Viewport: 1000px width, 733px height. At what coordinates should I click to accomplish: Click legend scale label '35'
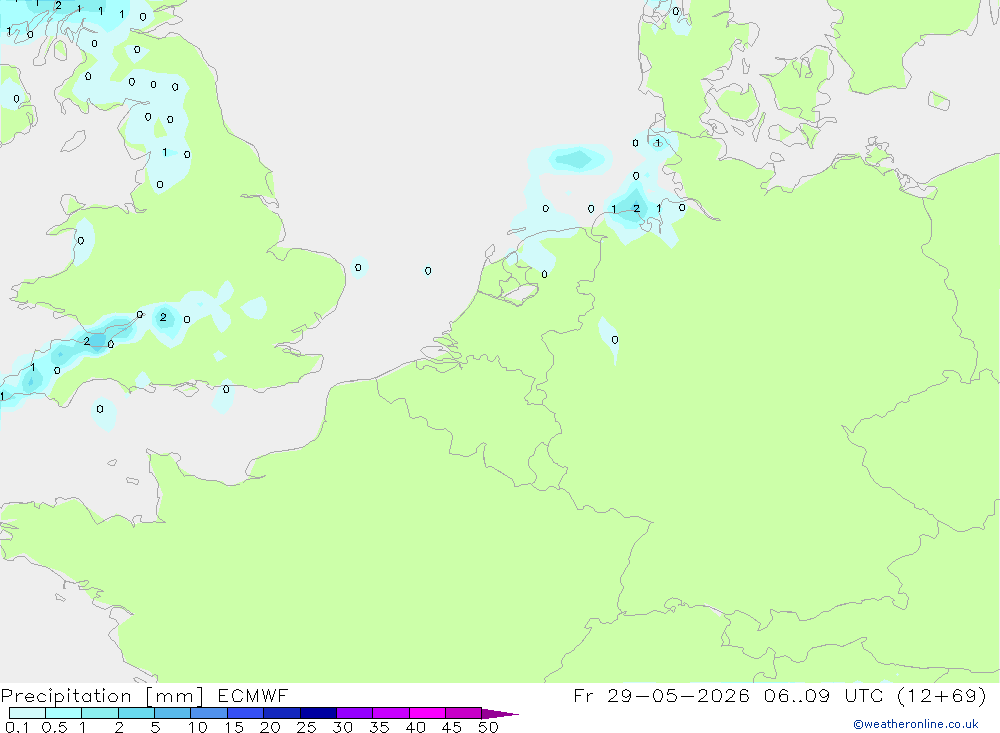tap(379, 727)
